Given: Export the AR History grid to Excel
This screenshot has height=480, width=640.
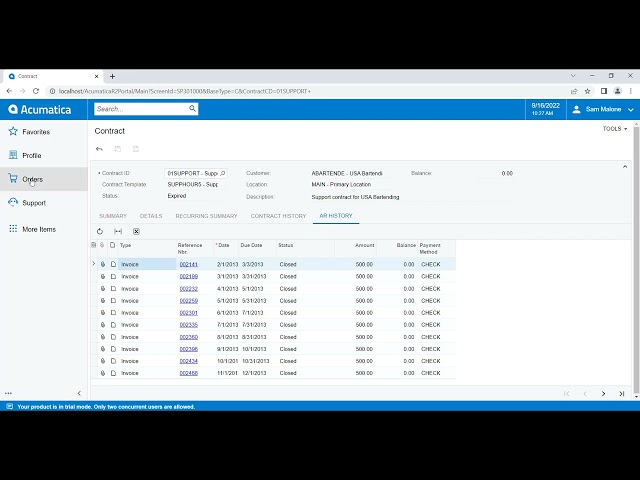Looking at the screenshot, I should pos(136,231).
